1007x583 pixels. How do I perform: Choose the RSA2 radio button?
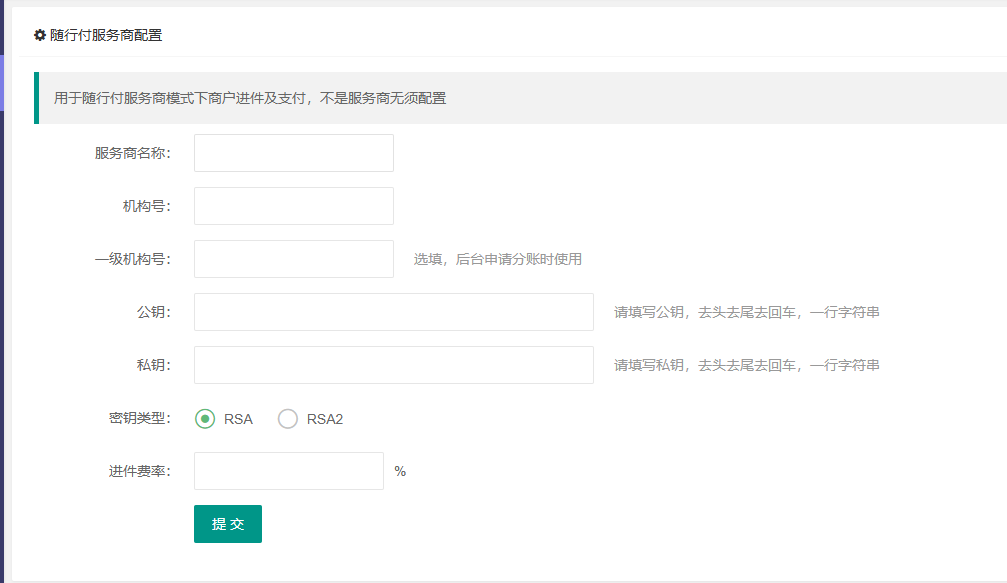(x=288, y=419)
